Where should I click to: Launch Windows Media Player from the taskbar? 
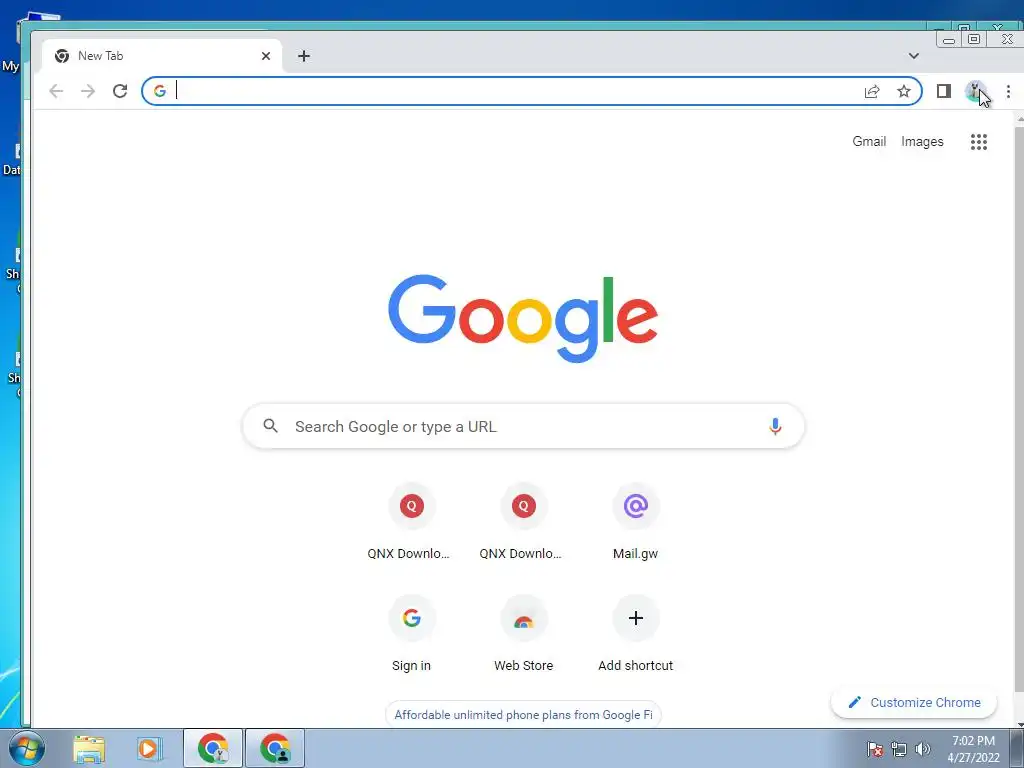pyautogui.click(x=149, y=748)
